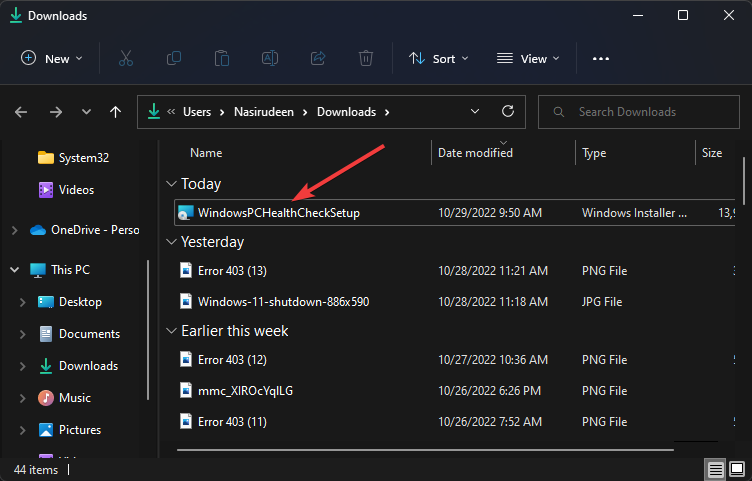Click the Delete trash can icon

[365, 59]
